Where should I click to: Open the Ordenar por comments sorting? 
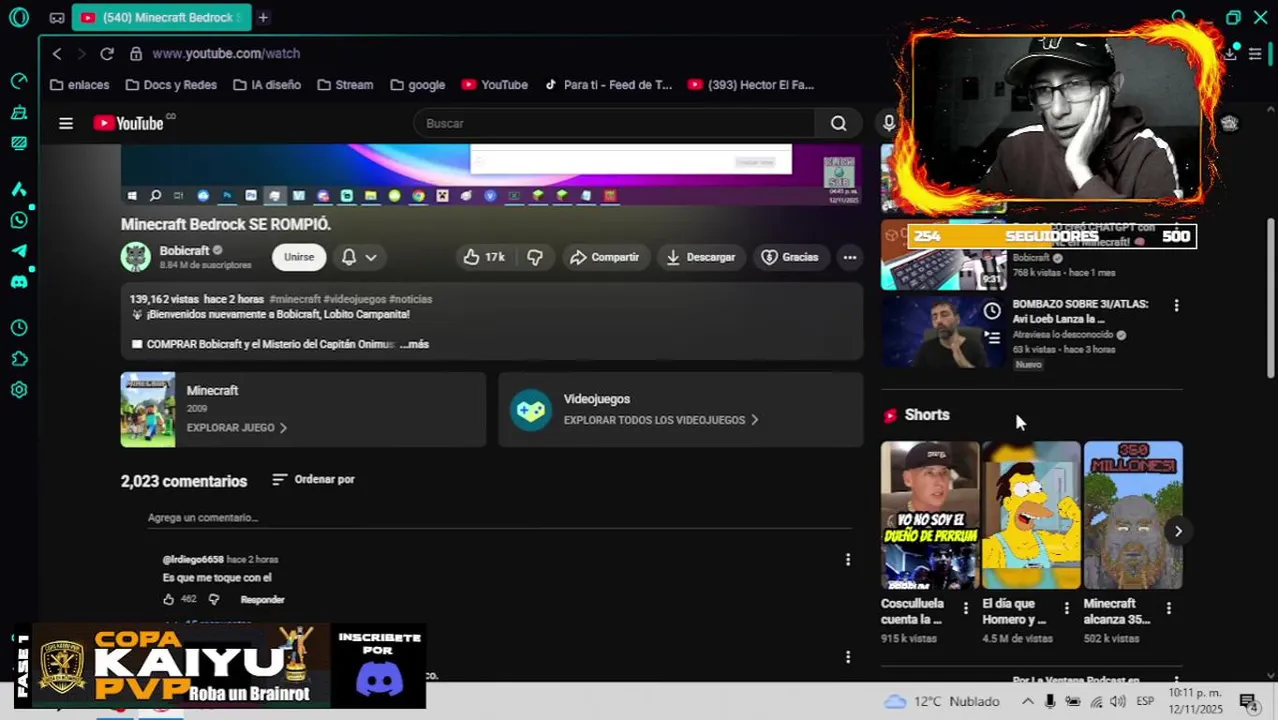pos(313,480)
